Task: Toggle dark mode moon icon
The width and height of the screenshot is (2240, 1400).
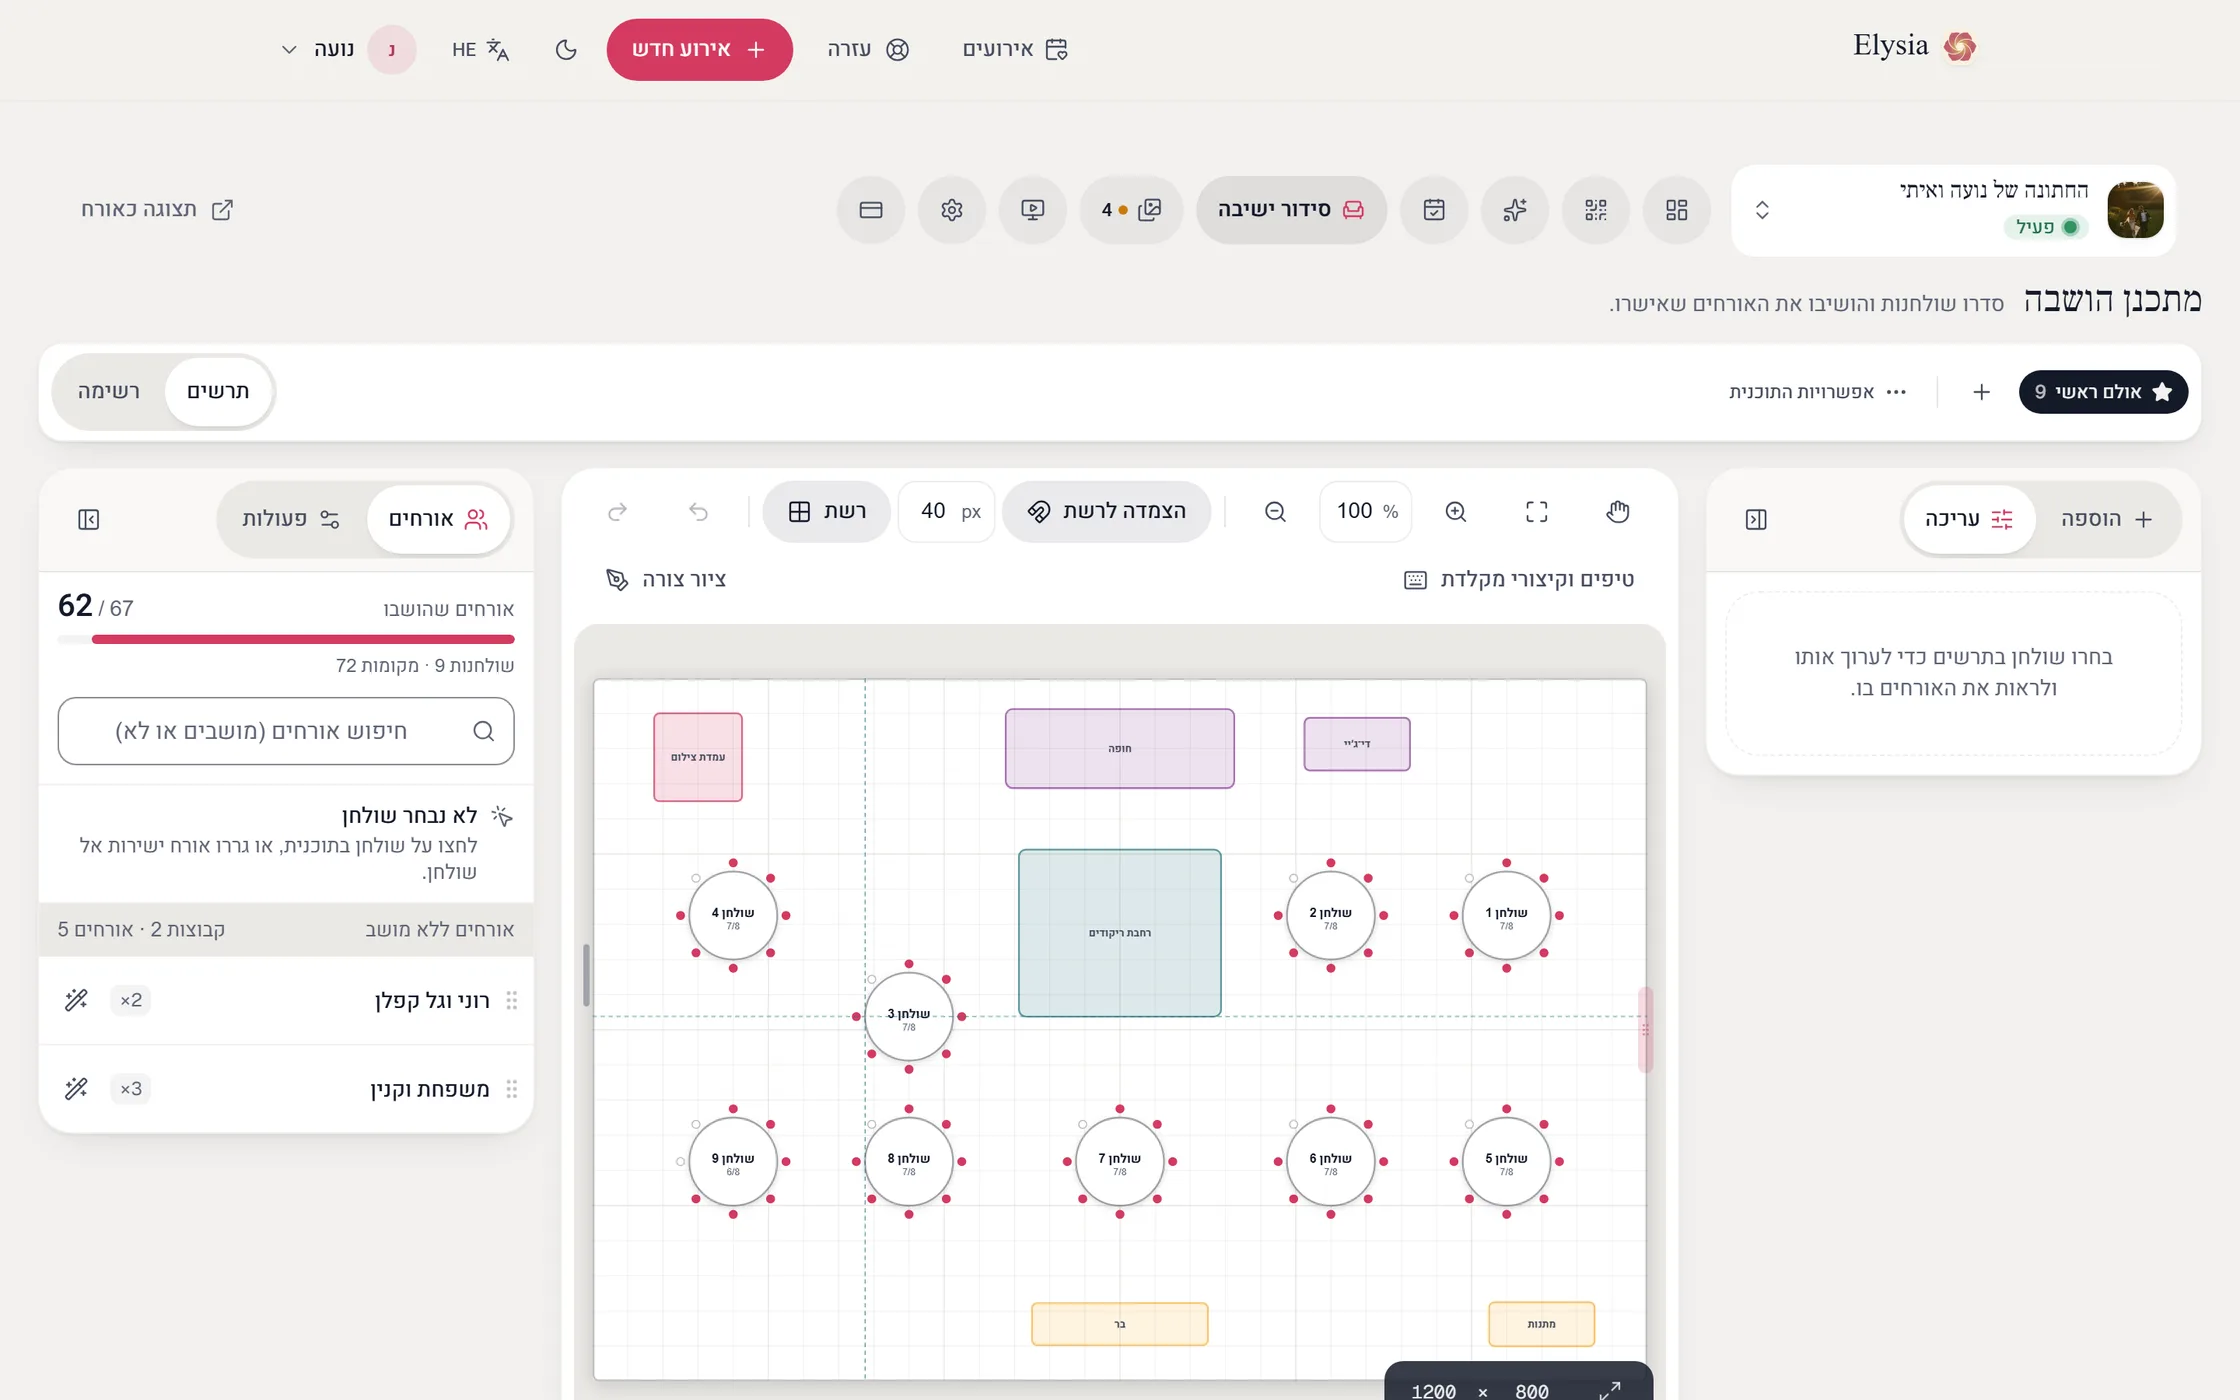Action: (x=566, y=49)
